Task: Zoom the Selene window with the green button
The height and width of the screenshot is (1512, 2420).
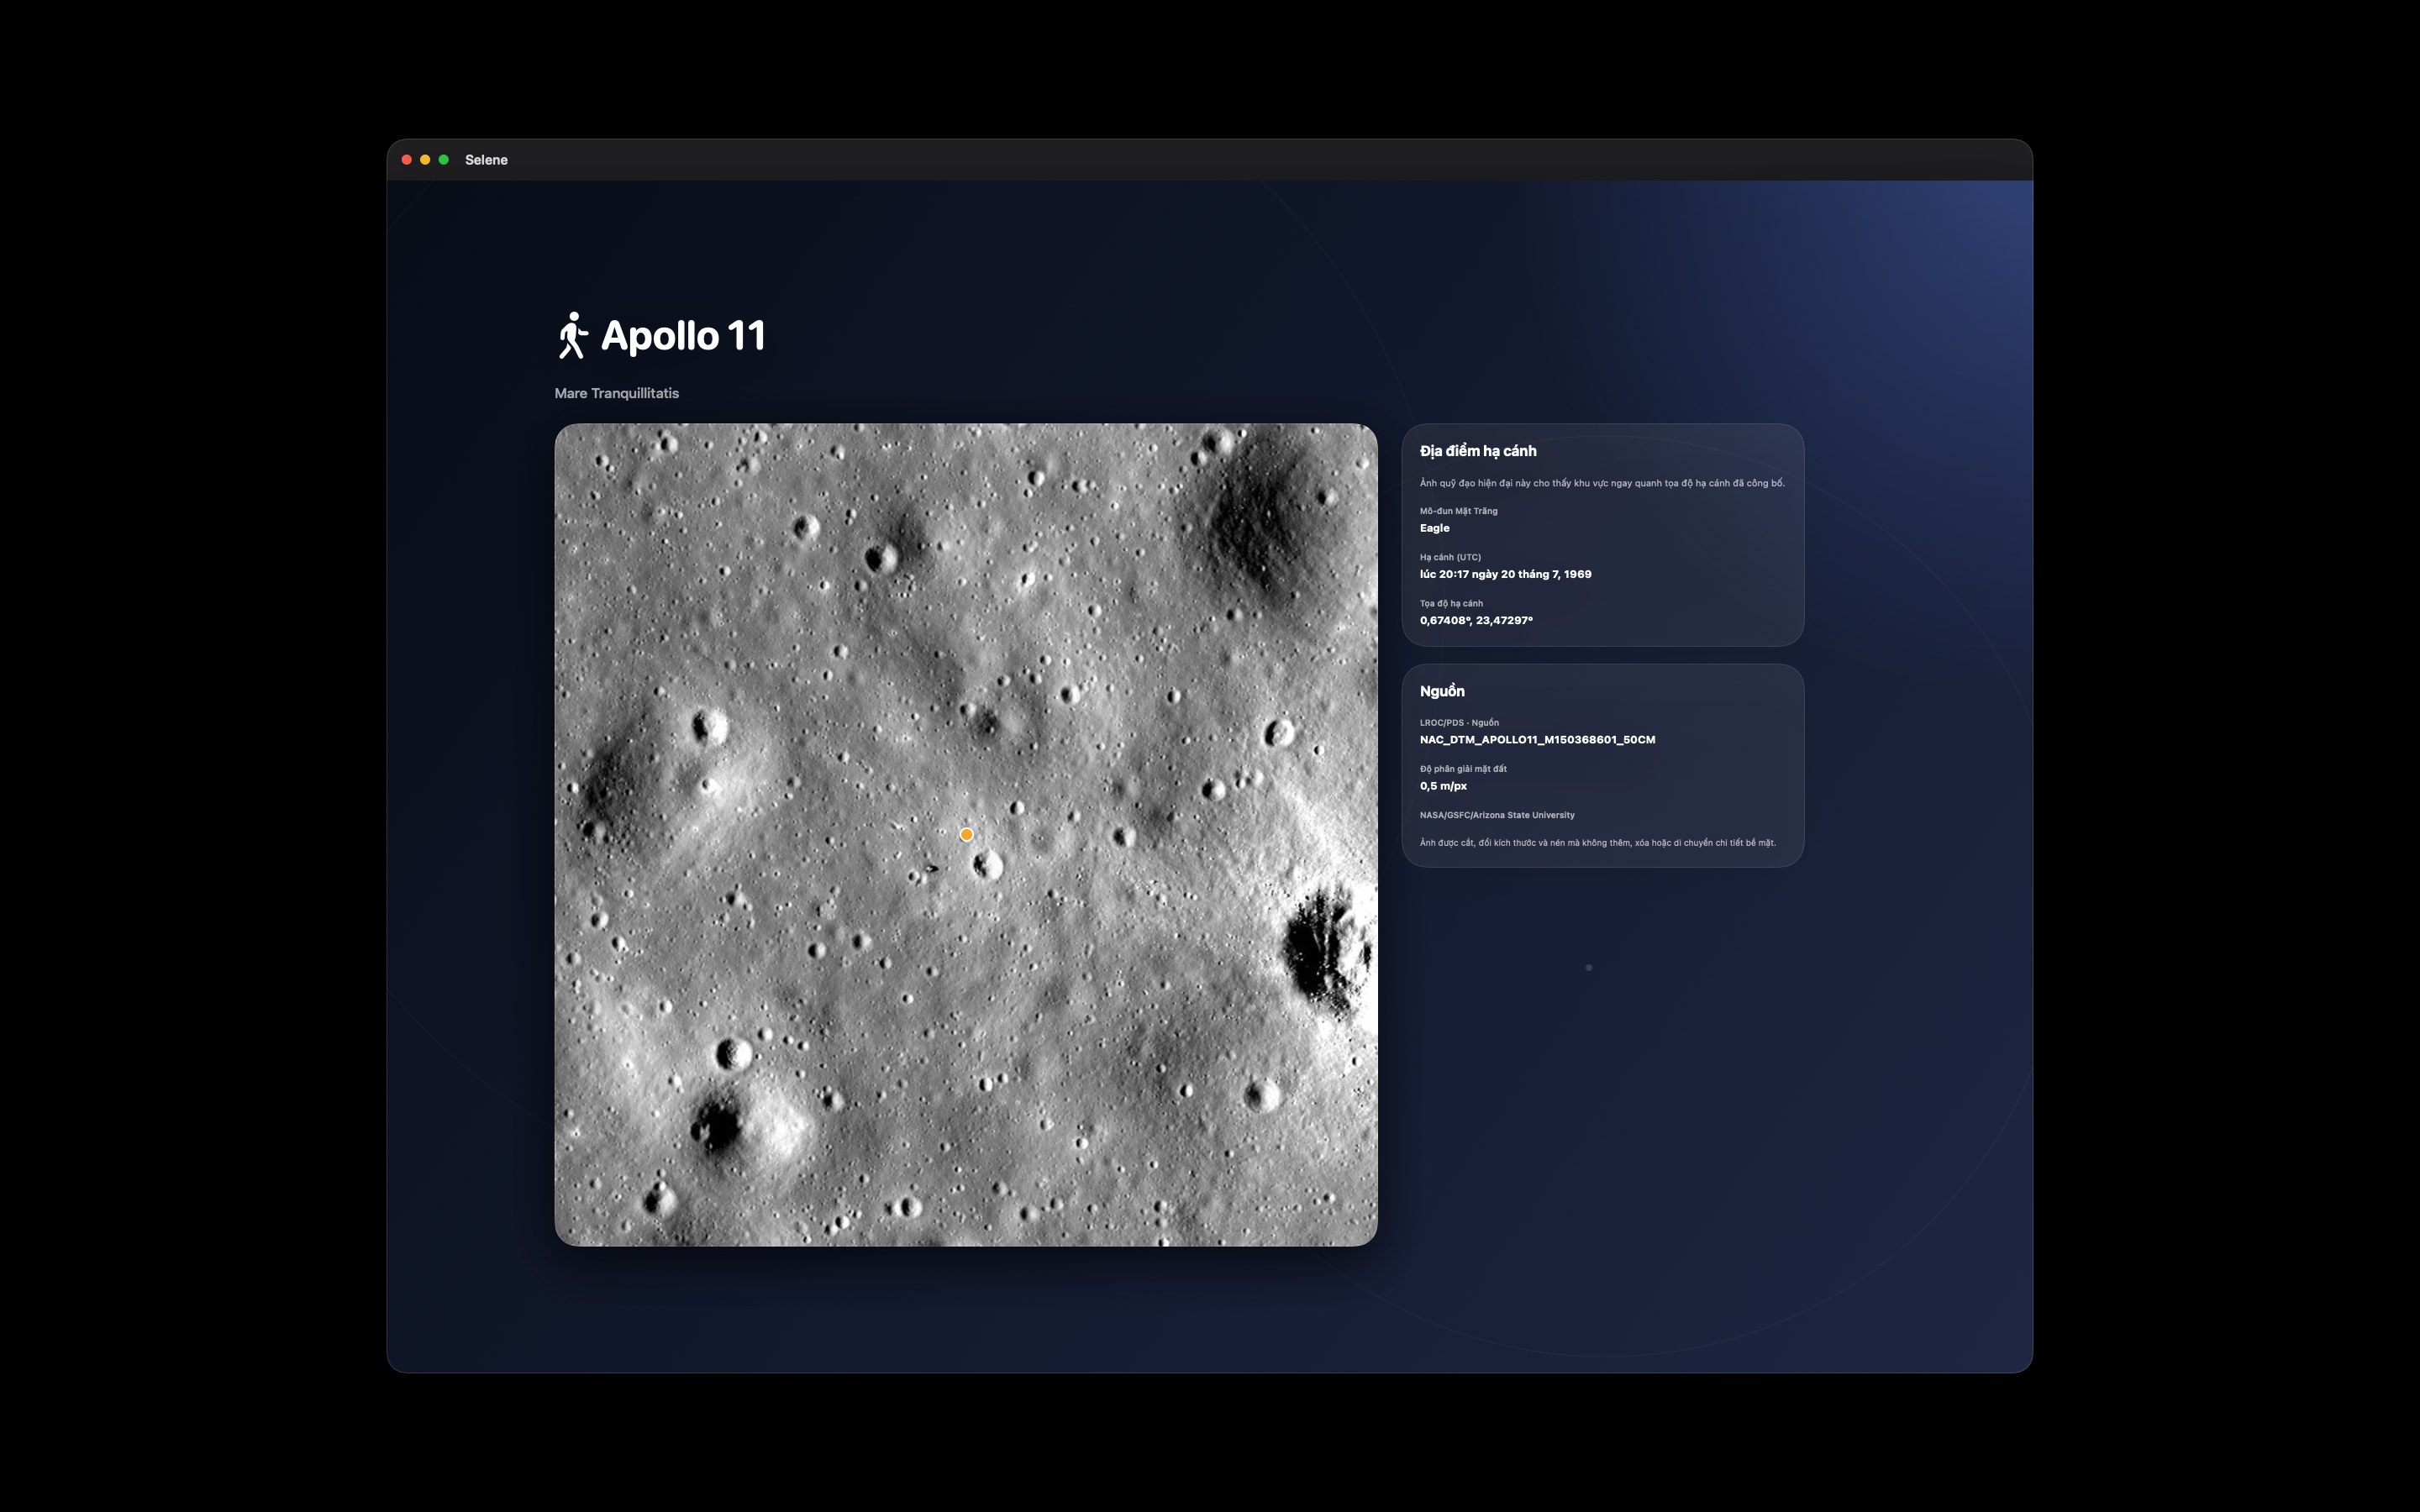Action: pyautogui.click(x=444, y=160)
